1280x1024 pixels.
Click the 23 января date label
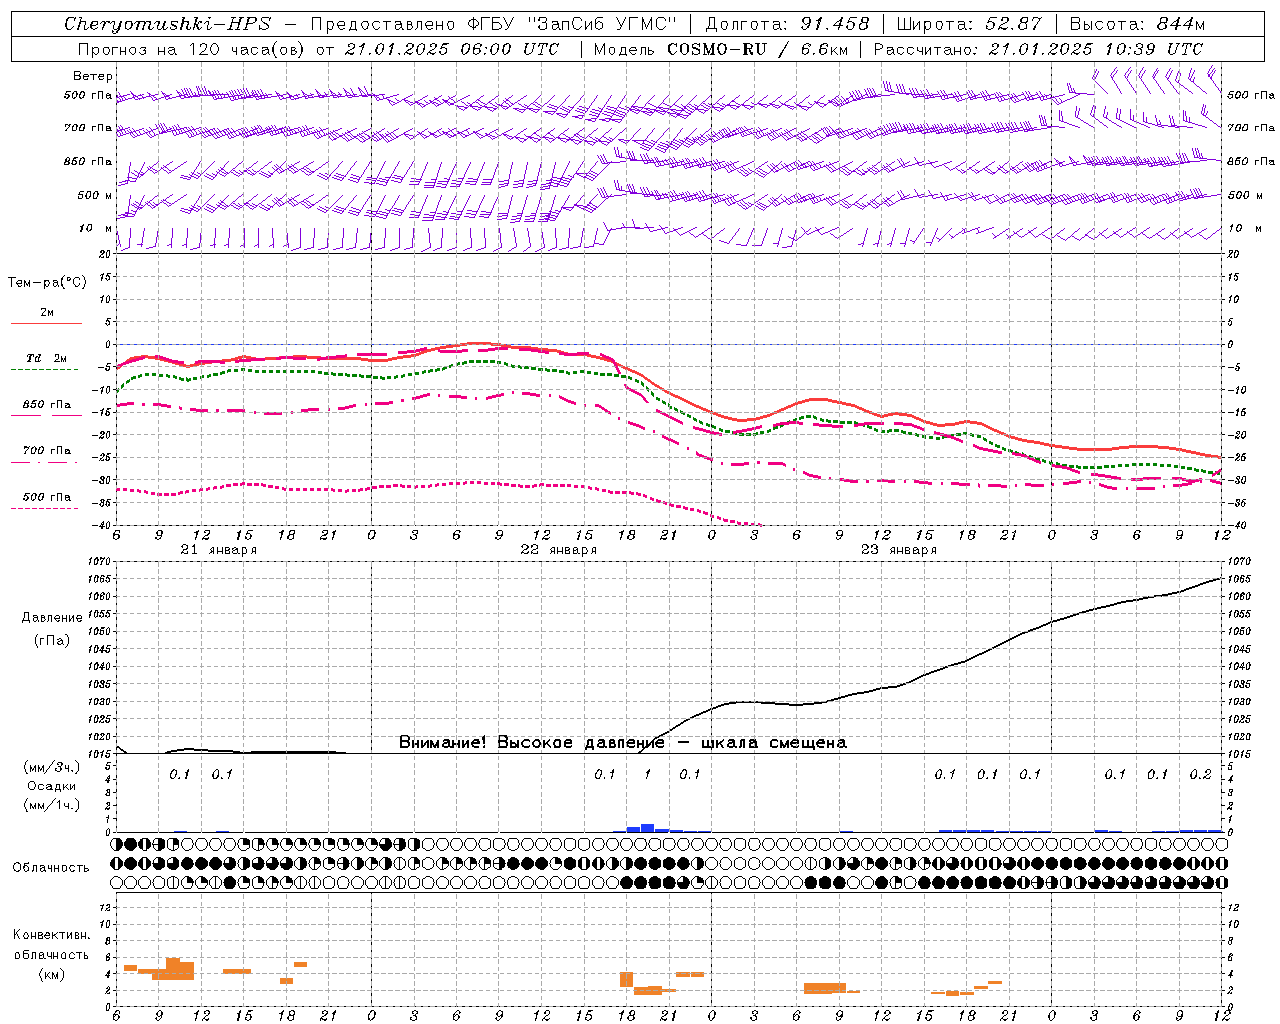pos(898,550)
